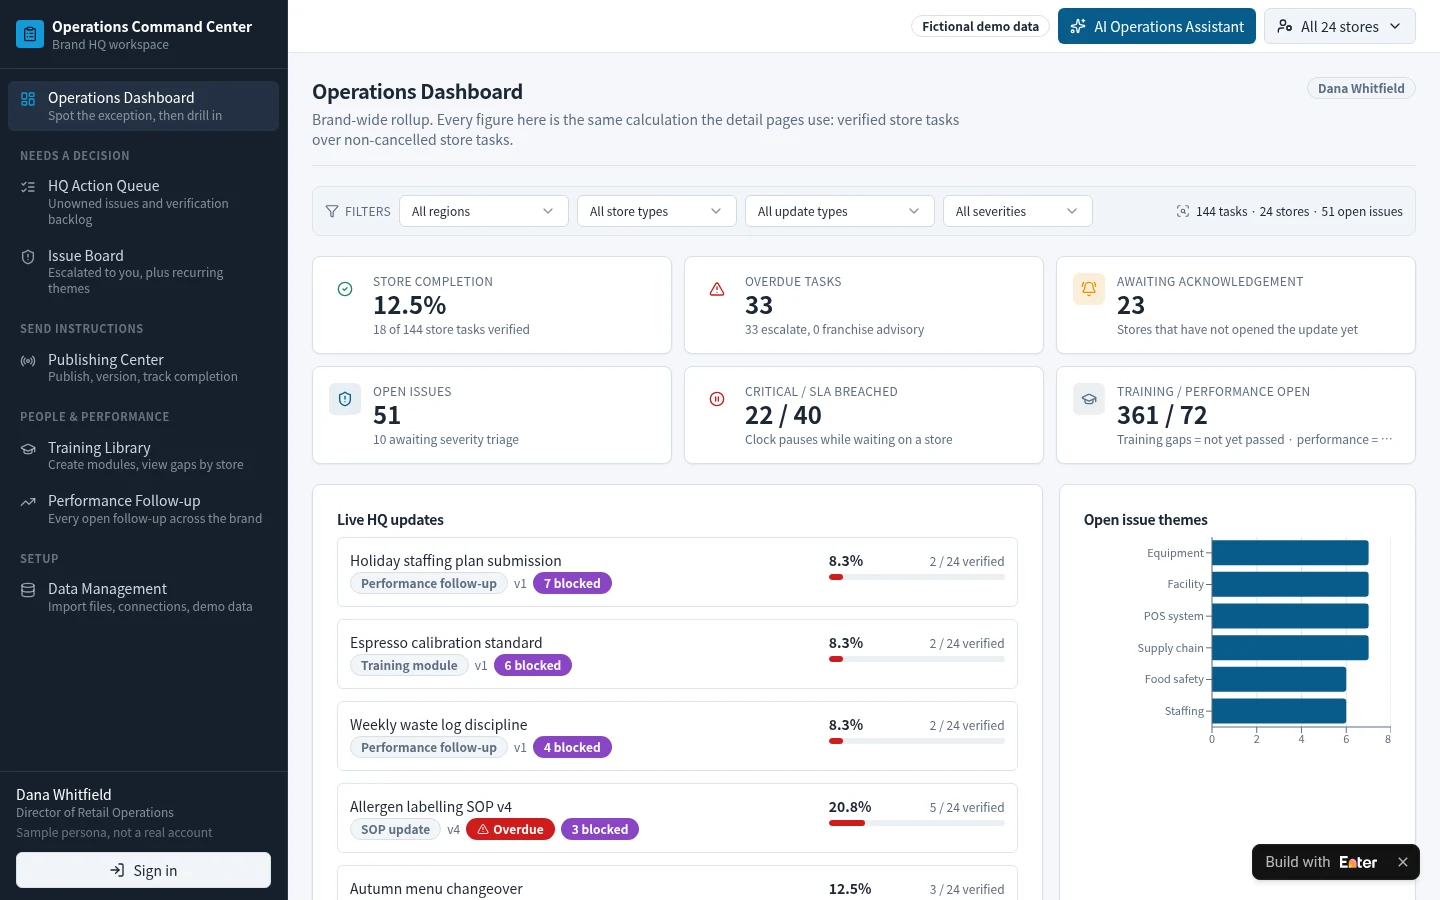Click the 7 blocked badge

(x=572, y=583)
